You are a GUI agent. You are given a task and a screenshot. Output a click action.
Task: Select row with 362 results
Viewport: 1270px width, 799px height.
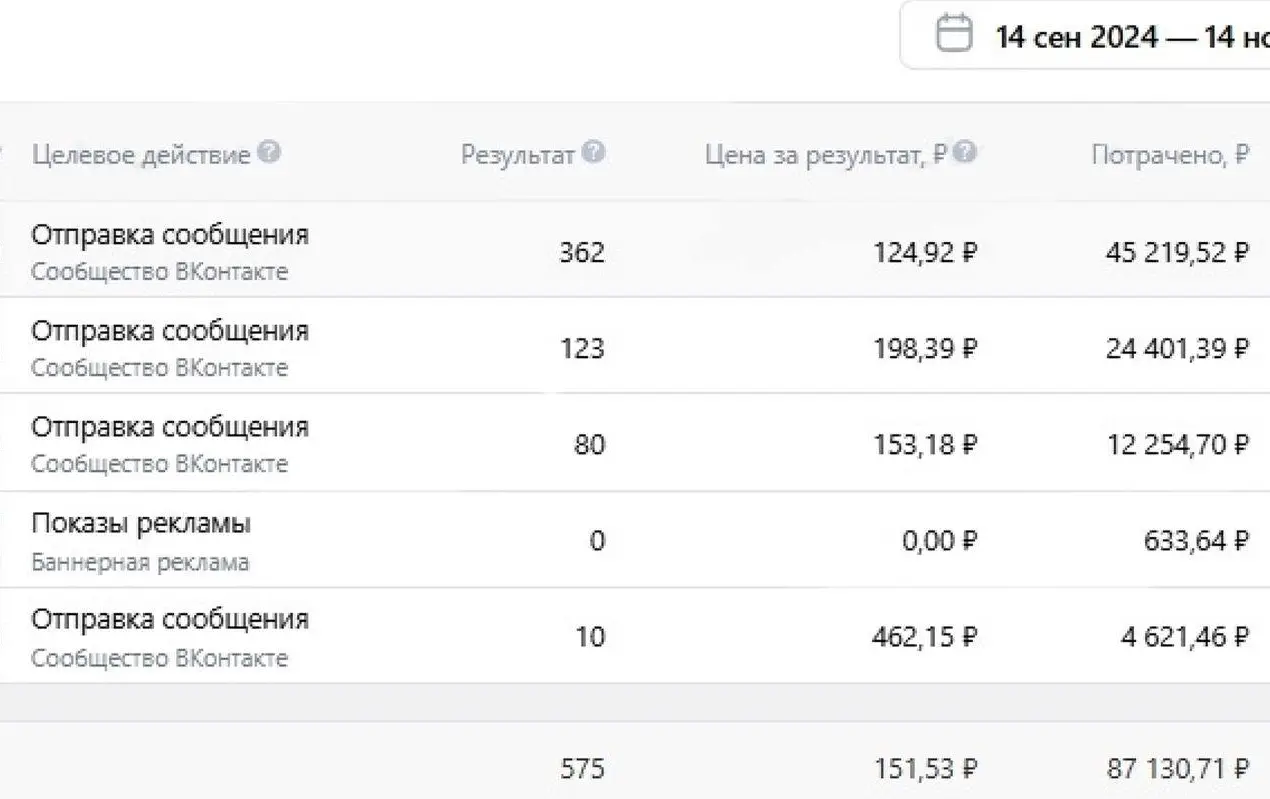[x=635, y=249]
